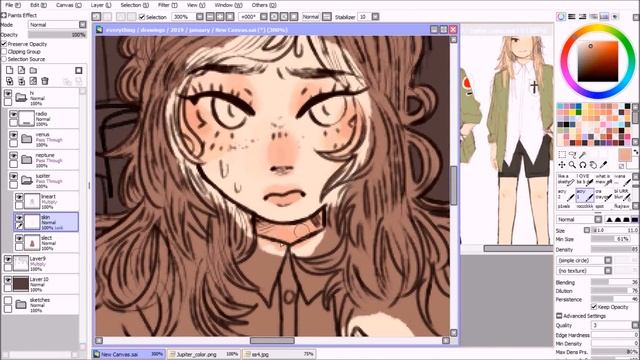Show the color wheel panel icon

561,17
